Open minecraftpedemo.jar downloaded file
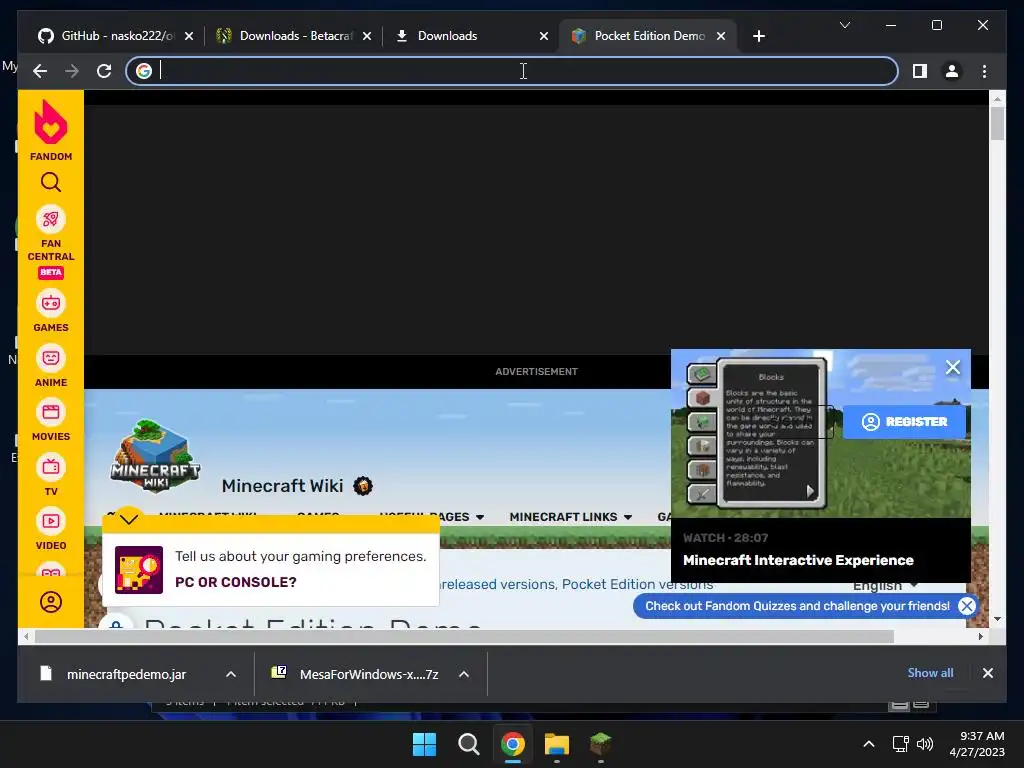The width and height of the screenshot is (1024, 768). [x=126, y=674]
